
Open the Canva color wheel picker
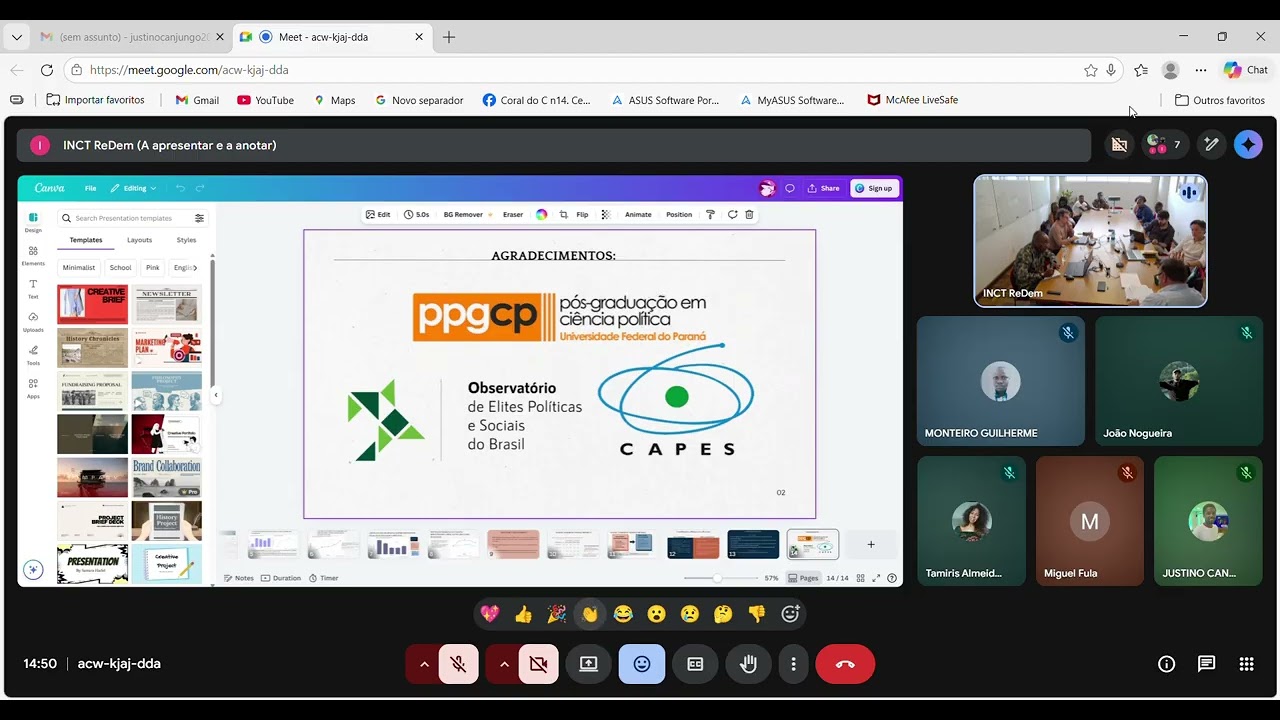(541, 215)
